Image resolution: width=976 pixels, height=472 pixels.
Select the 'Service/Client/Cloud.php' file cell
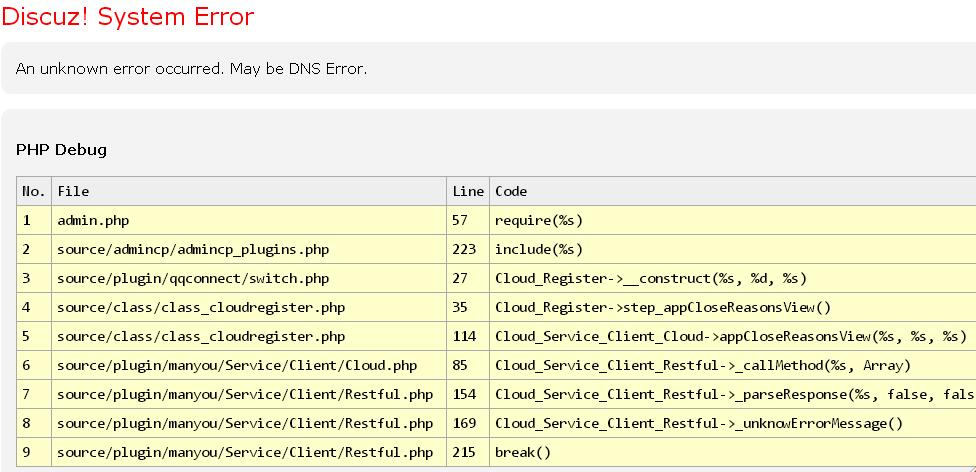coord(249,366)
